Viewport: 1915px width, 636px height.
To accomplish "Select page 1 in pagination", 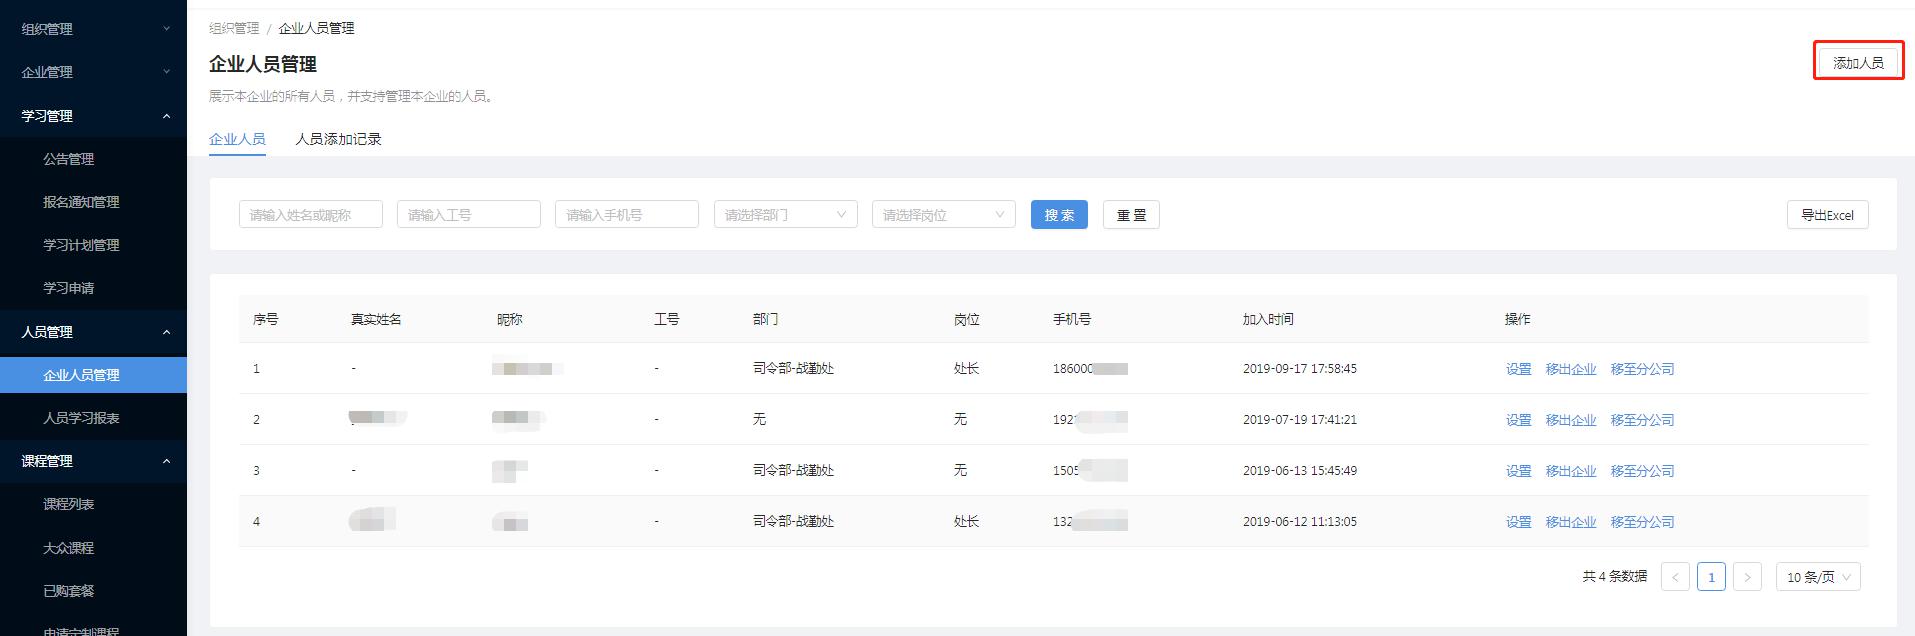I will [x=1711, y=577].
